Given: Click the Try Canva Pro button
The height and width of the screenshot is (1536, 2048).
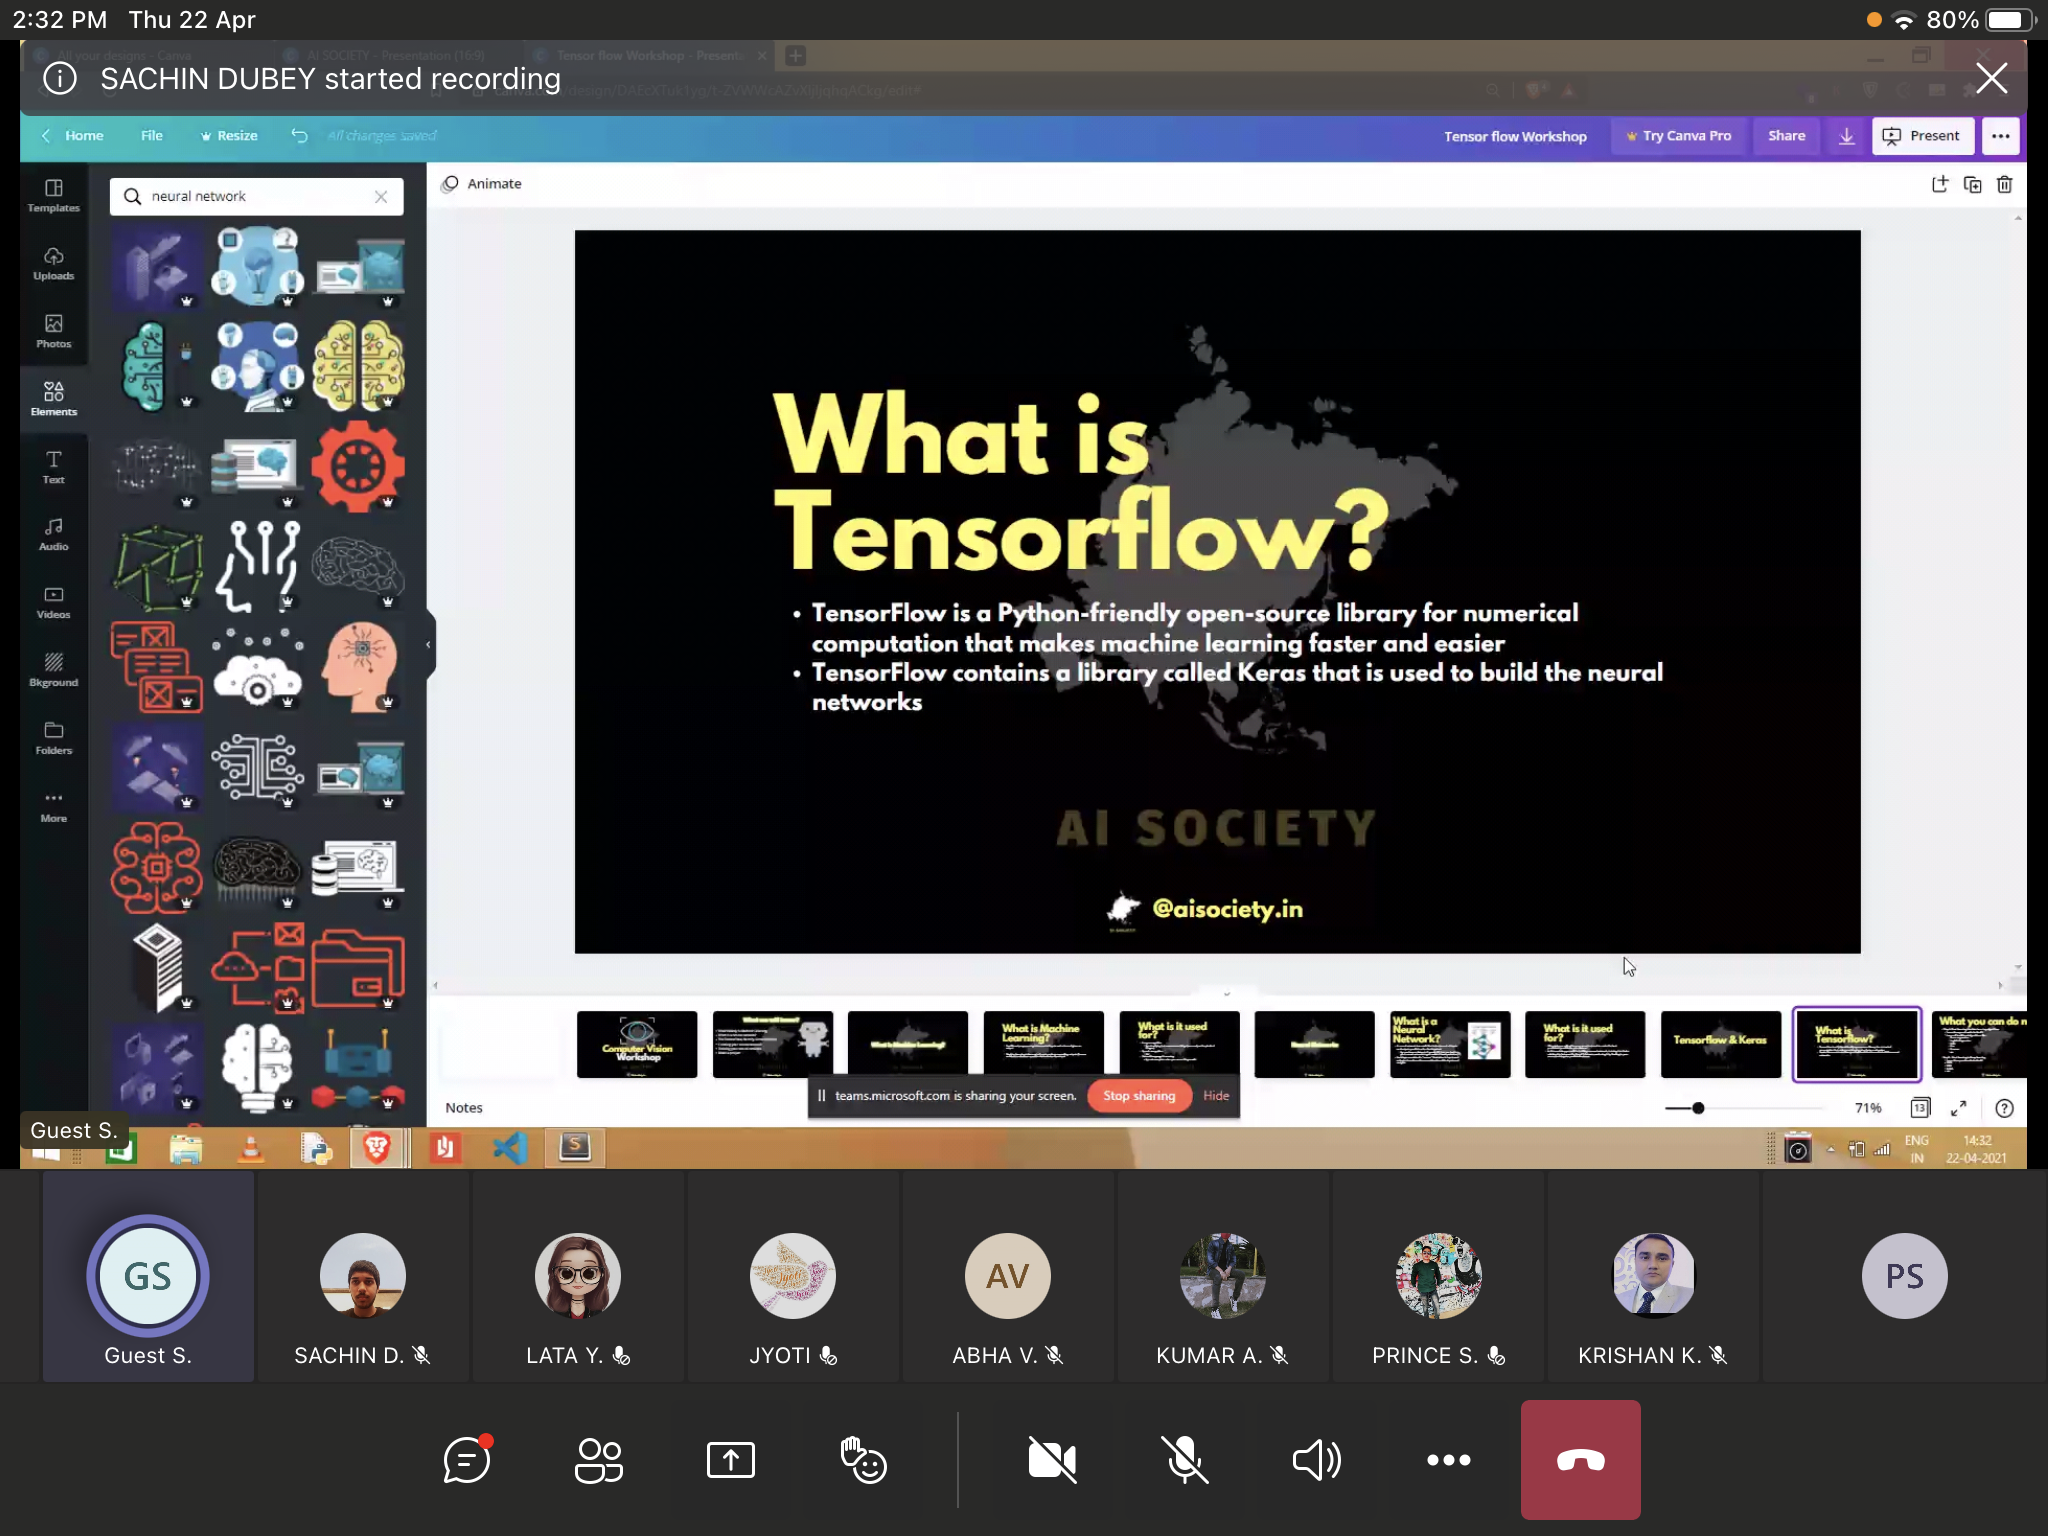Looking at the screenshot, I should [x=1679, y=136].
